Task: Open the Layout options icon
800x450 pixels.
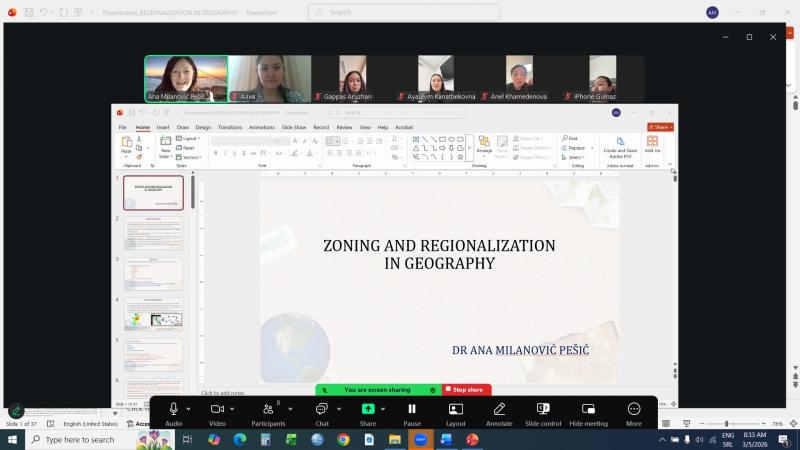Action: (455, 409)
